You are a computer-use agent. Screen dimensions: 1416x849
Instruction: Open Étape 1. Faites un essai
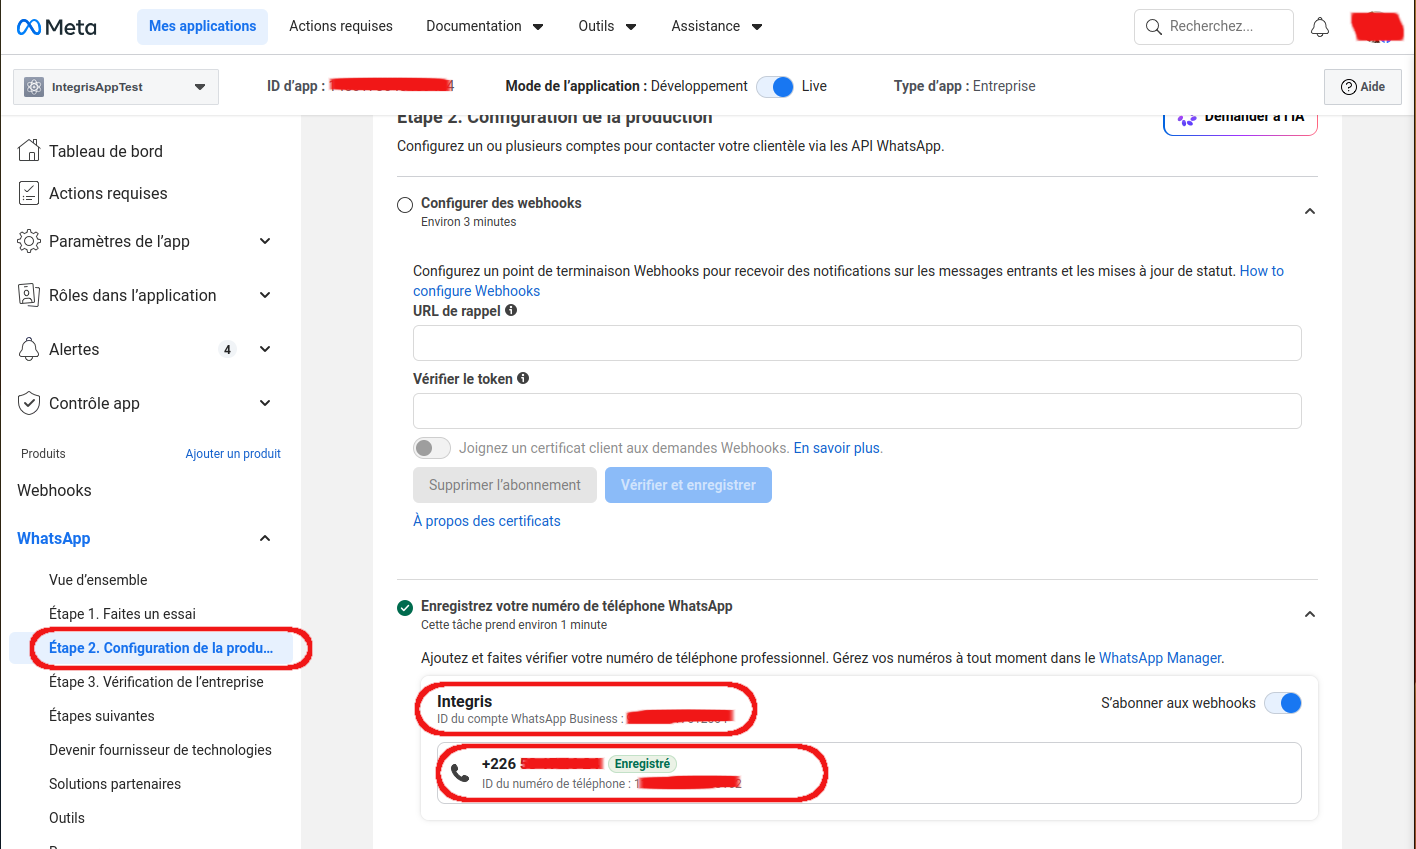pos(122,614)
